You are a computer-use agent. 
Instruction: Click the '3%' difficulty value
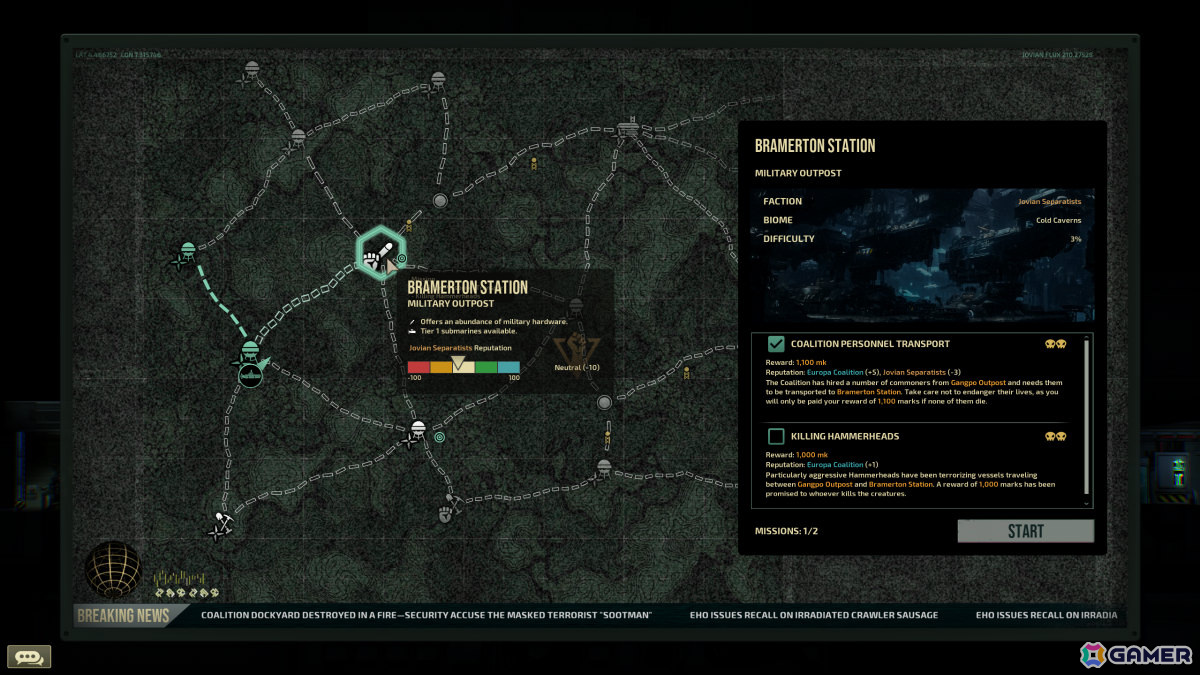(1075, 239)
